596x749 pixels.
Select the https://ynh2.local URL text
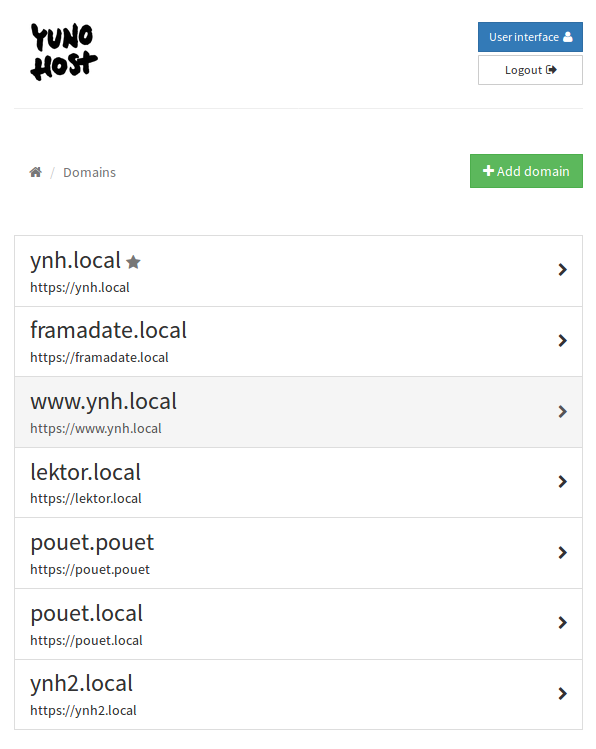83,711
